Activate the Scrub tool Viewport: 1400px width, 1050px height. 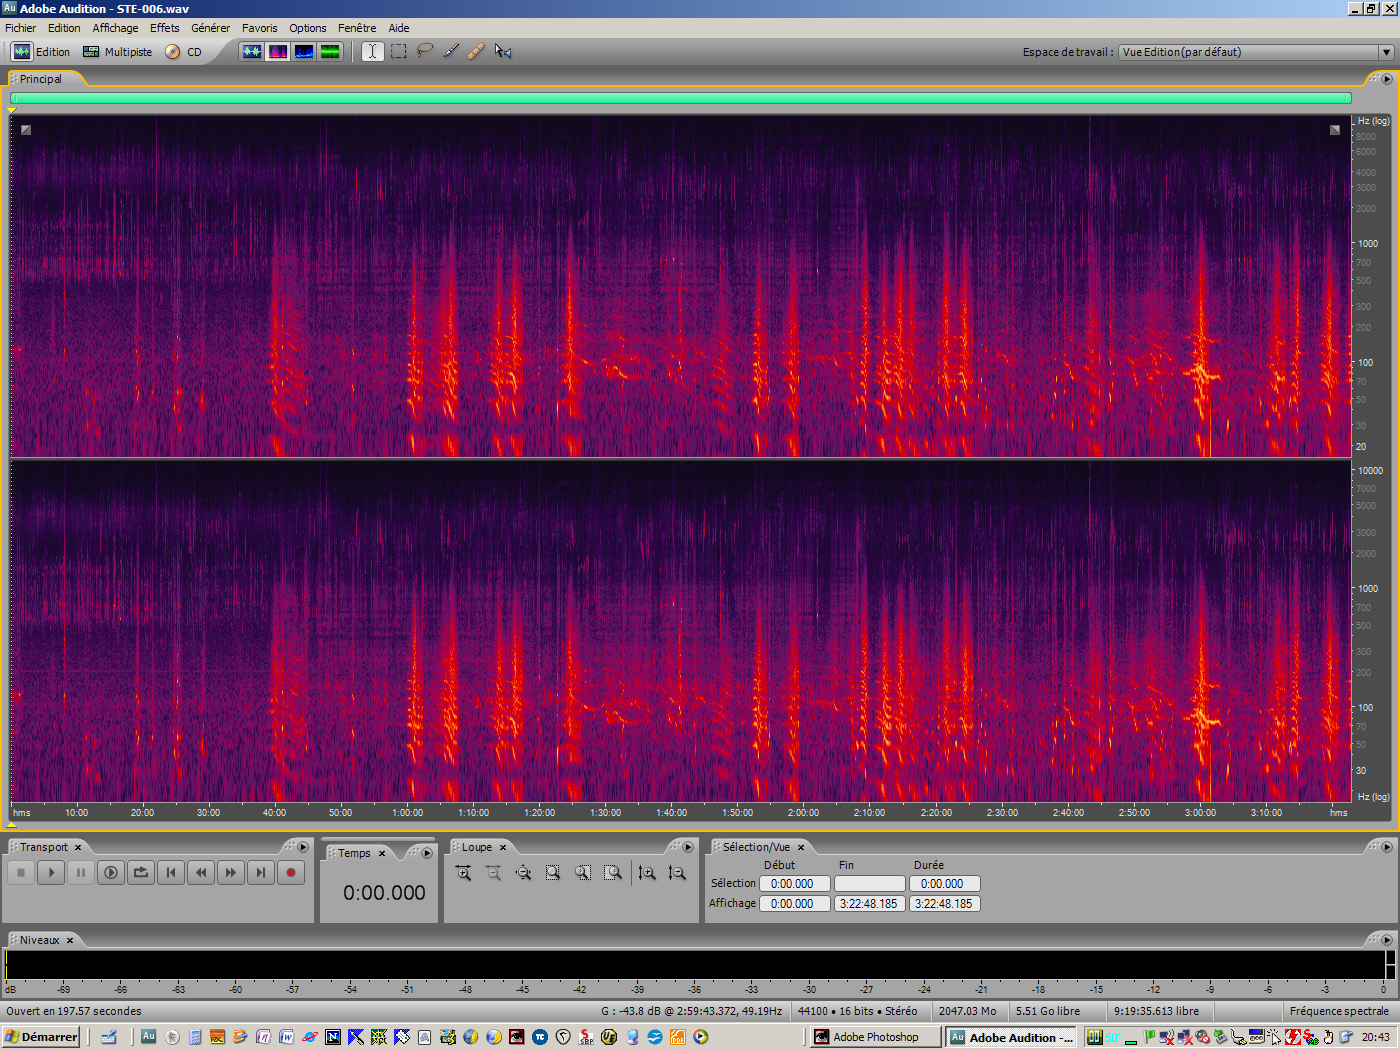tap(503, 51)
